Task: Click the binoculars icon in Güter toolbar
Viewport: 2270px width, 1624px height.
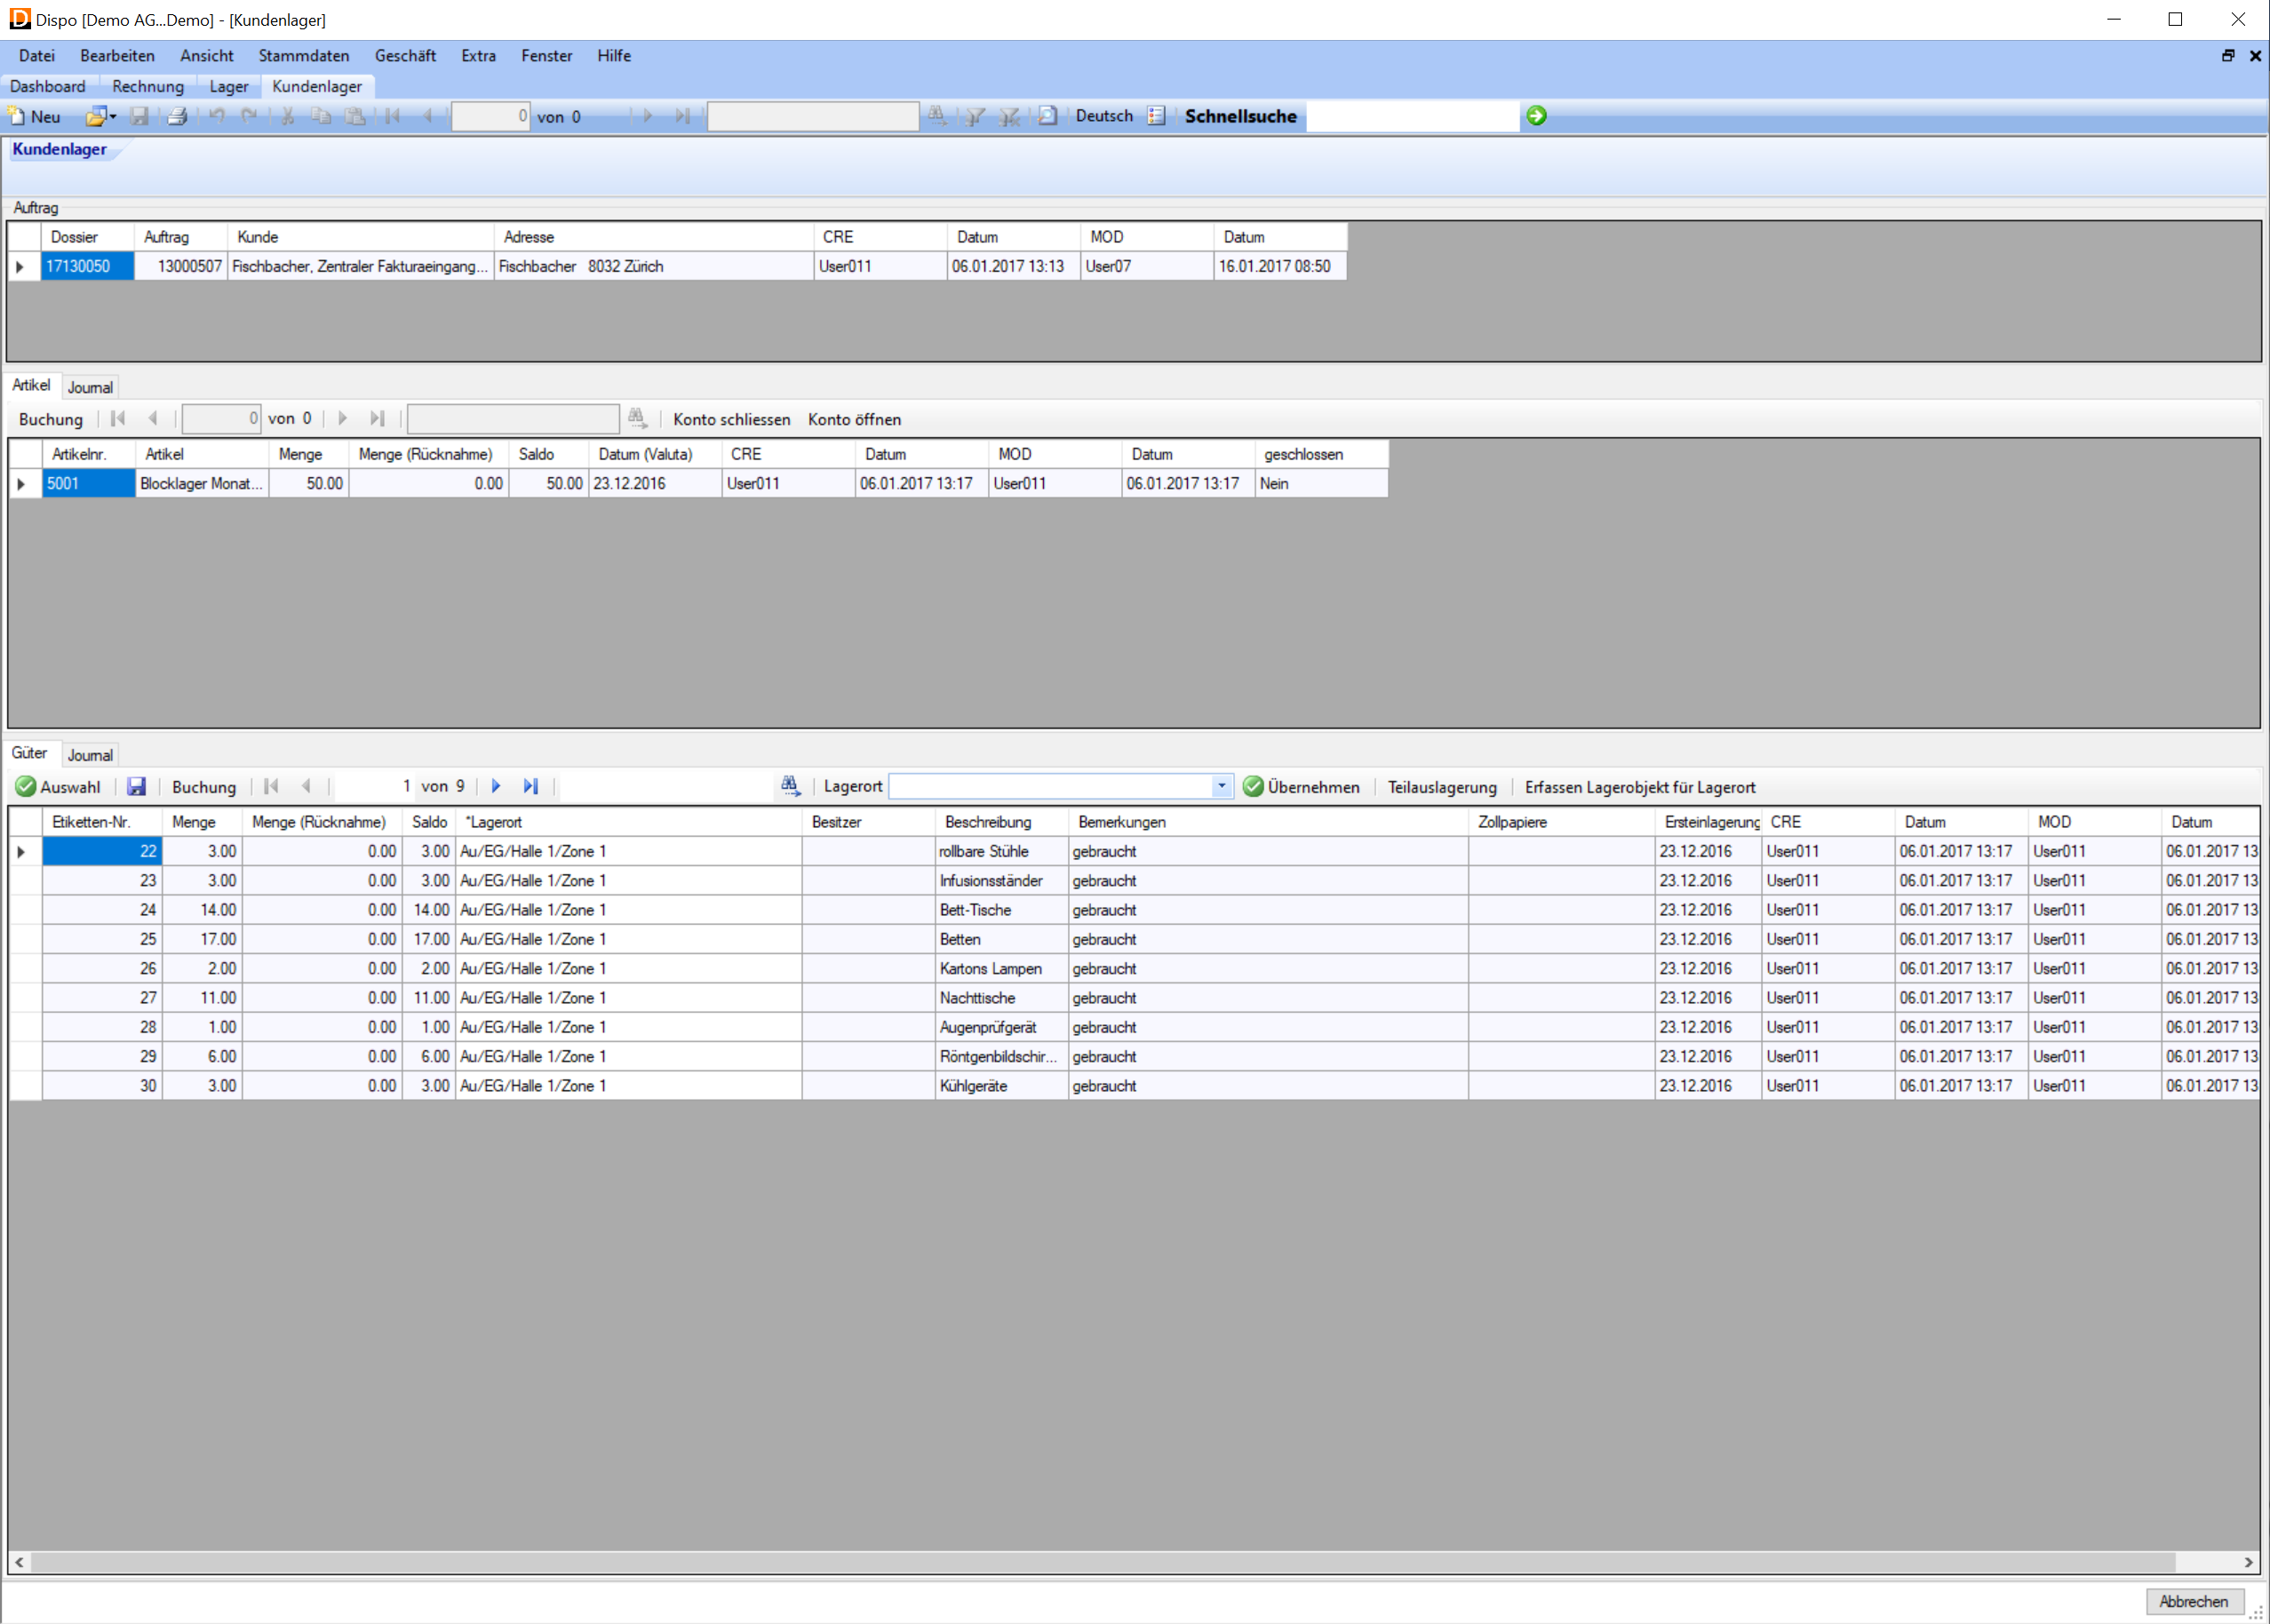Action: pyautogui.click(x=790, y=786)
